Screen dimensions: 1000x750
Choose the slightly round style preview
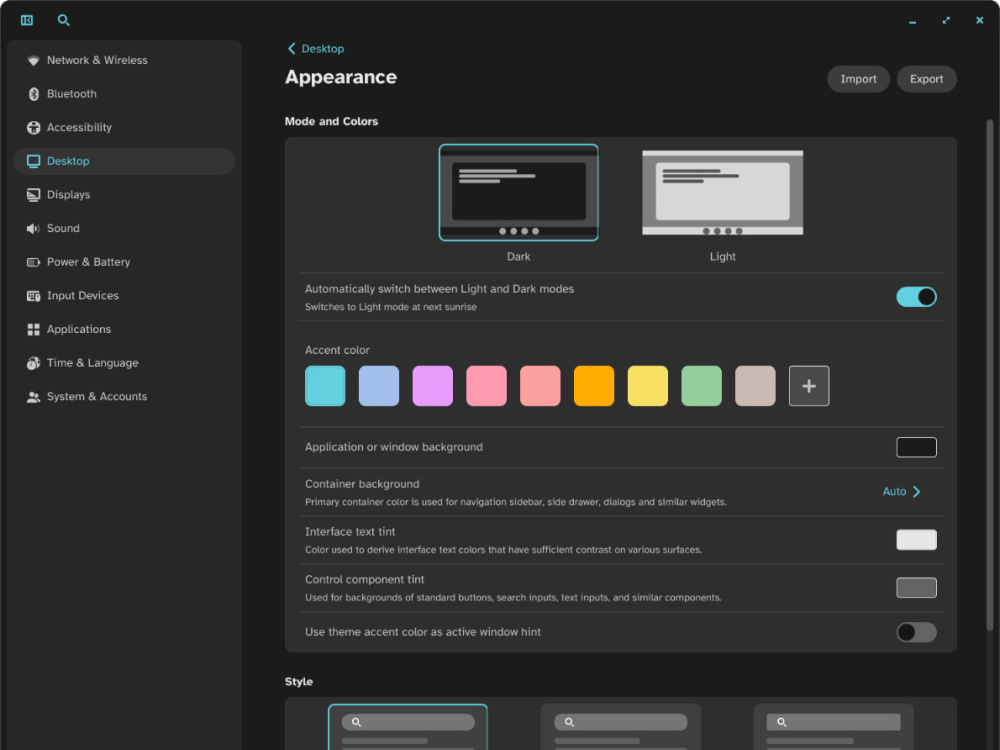tap(621, 727)
